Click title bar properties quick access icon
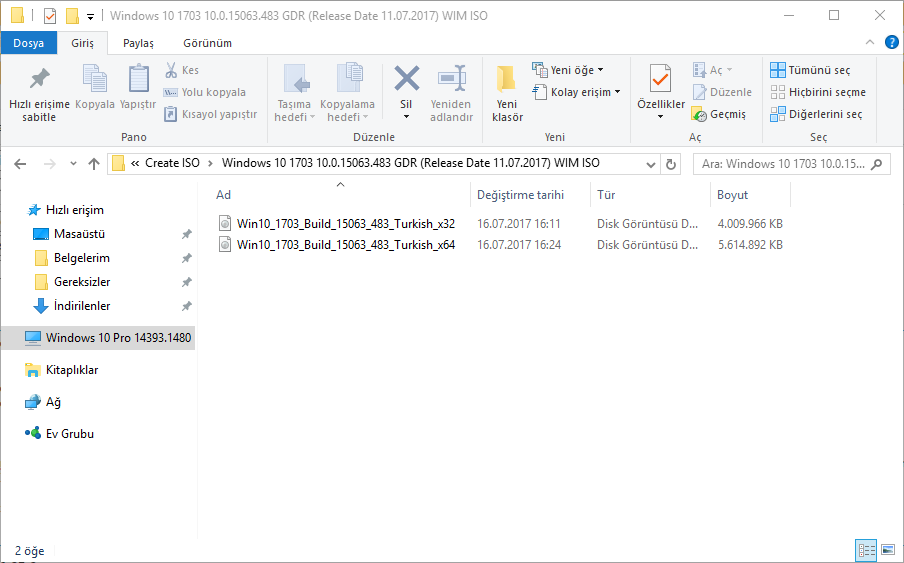This screenshot has height=563, width=904. coord(50,16)
